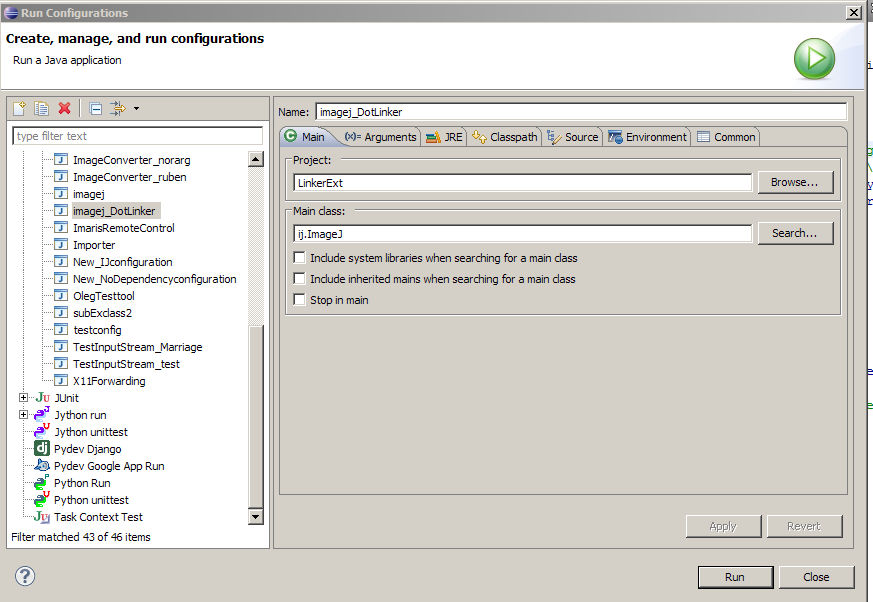Expand the Jython run tree node
Image resolution: width=873 pixels, height=602 pixels.
pyautogui.click(x=24, y=415)
